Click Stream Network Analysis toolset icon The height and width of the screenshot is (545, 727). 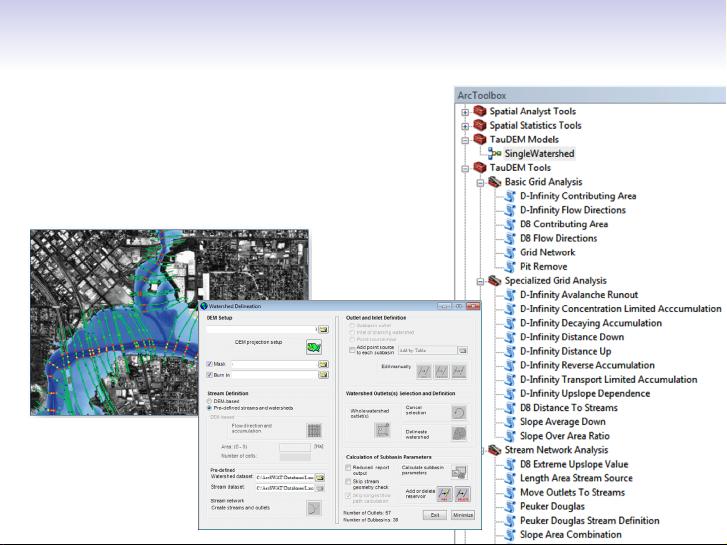(x=495, y=450)
